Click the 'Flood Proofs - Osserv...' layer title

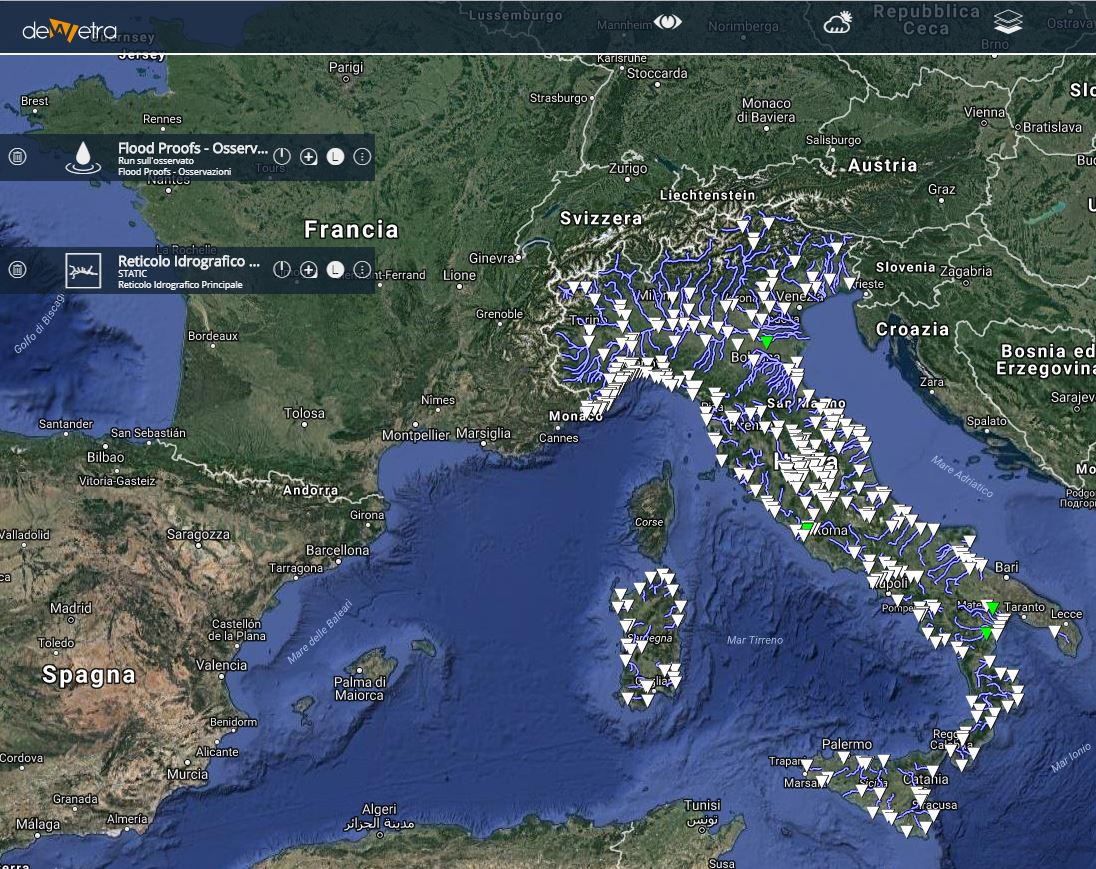pyautogui.click(x=193, y=148)
